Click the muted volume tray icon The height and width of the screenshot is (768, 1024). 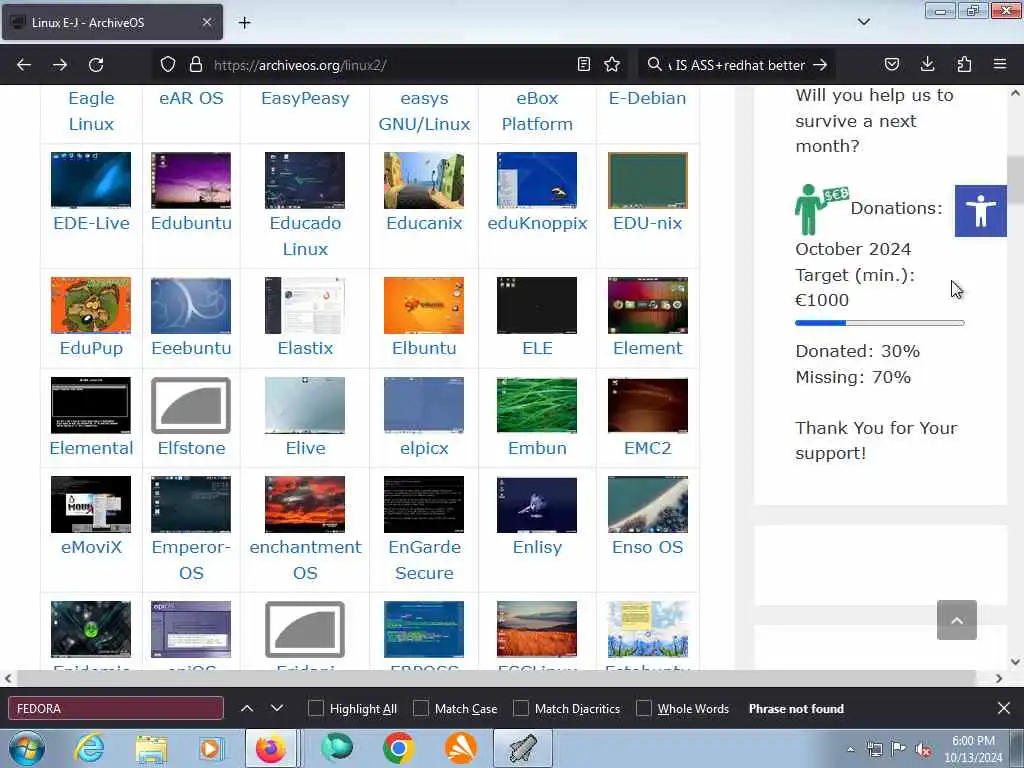(923, 750)
